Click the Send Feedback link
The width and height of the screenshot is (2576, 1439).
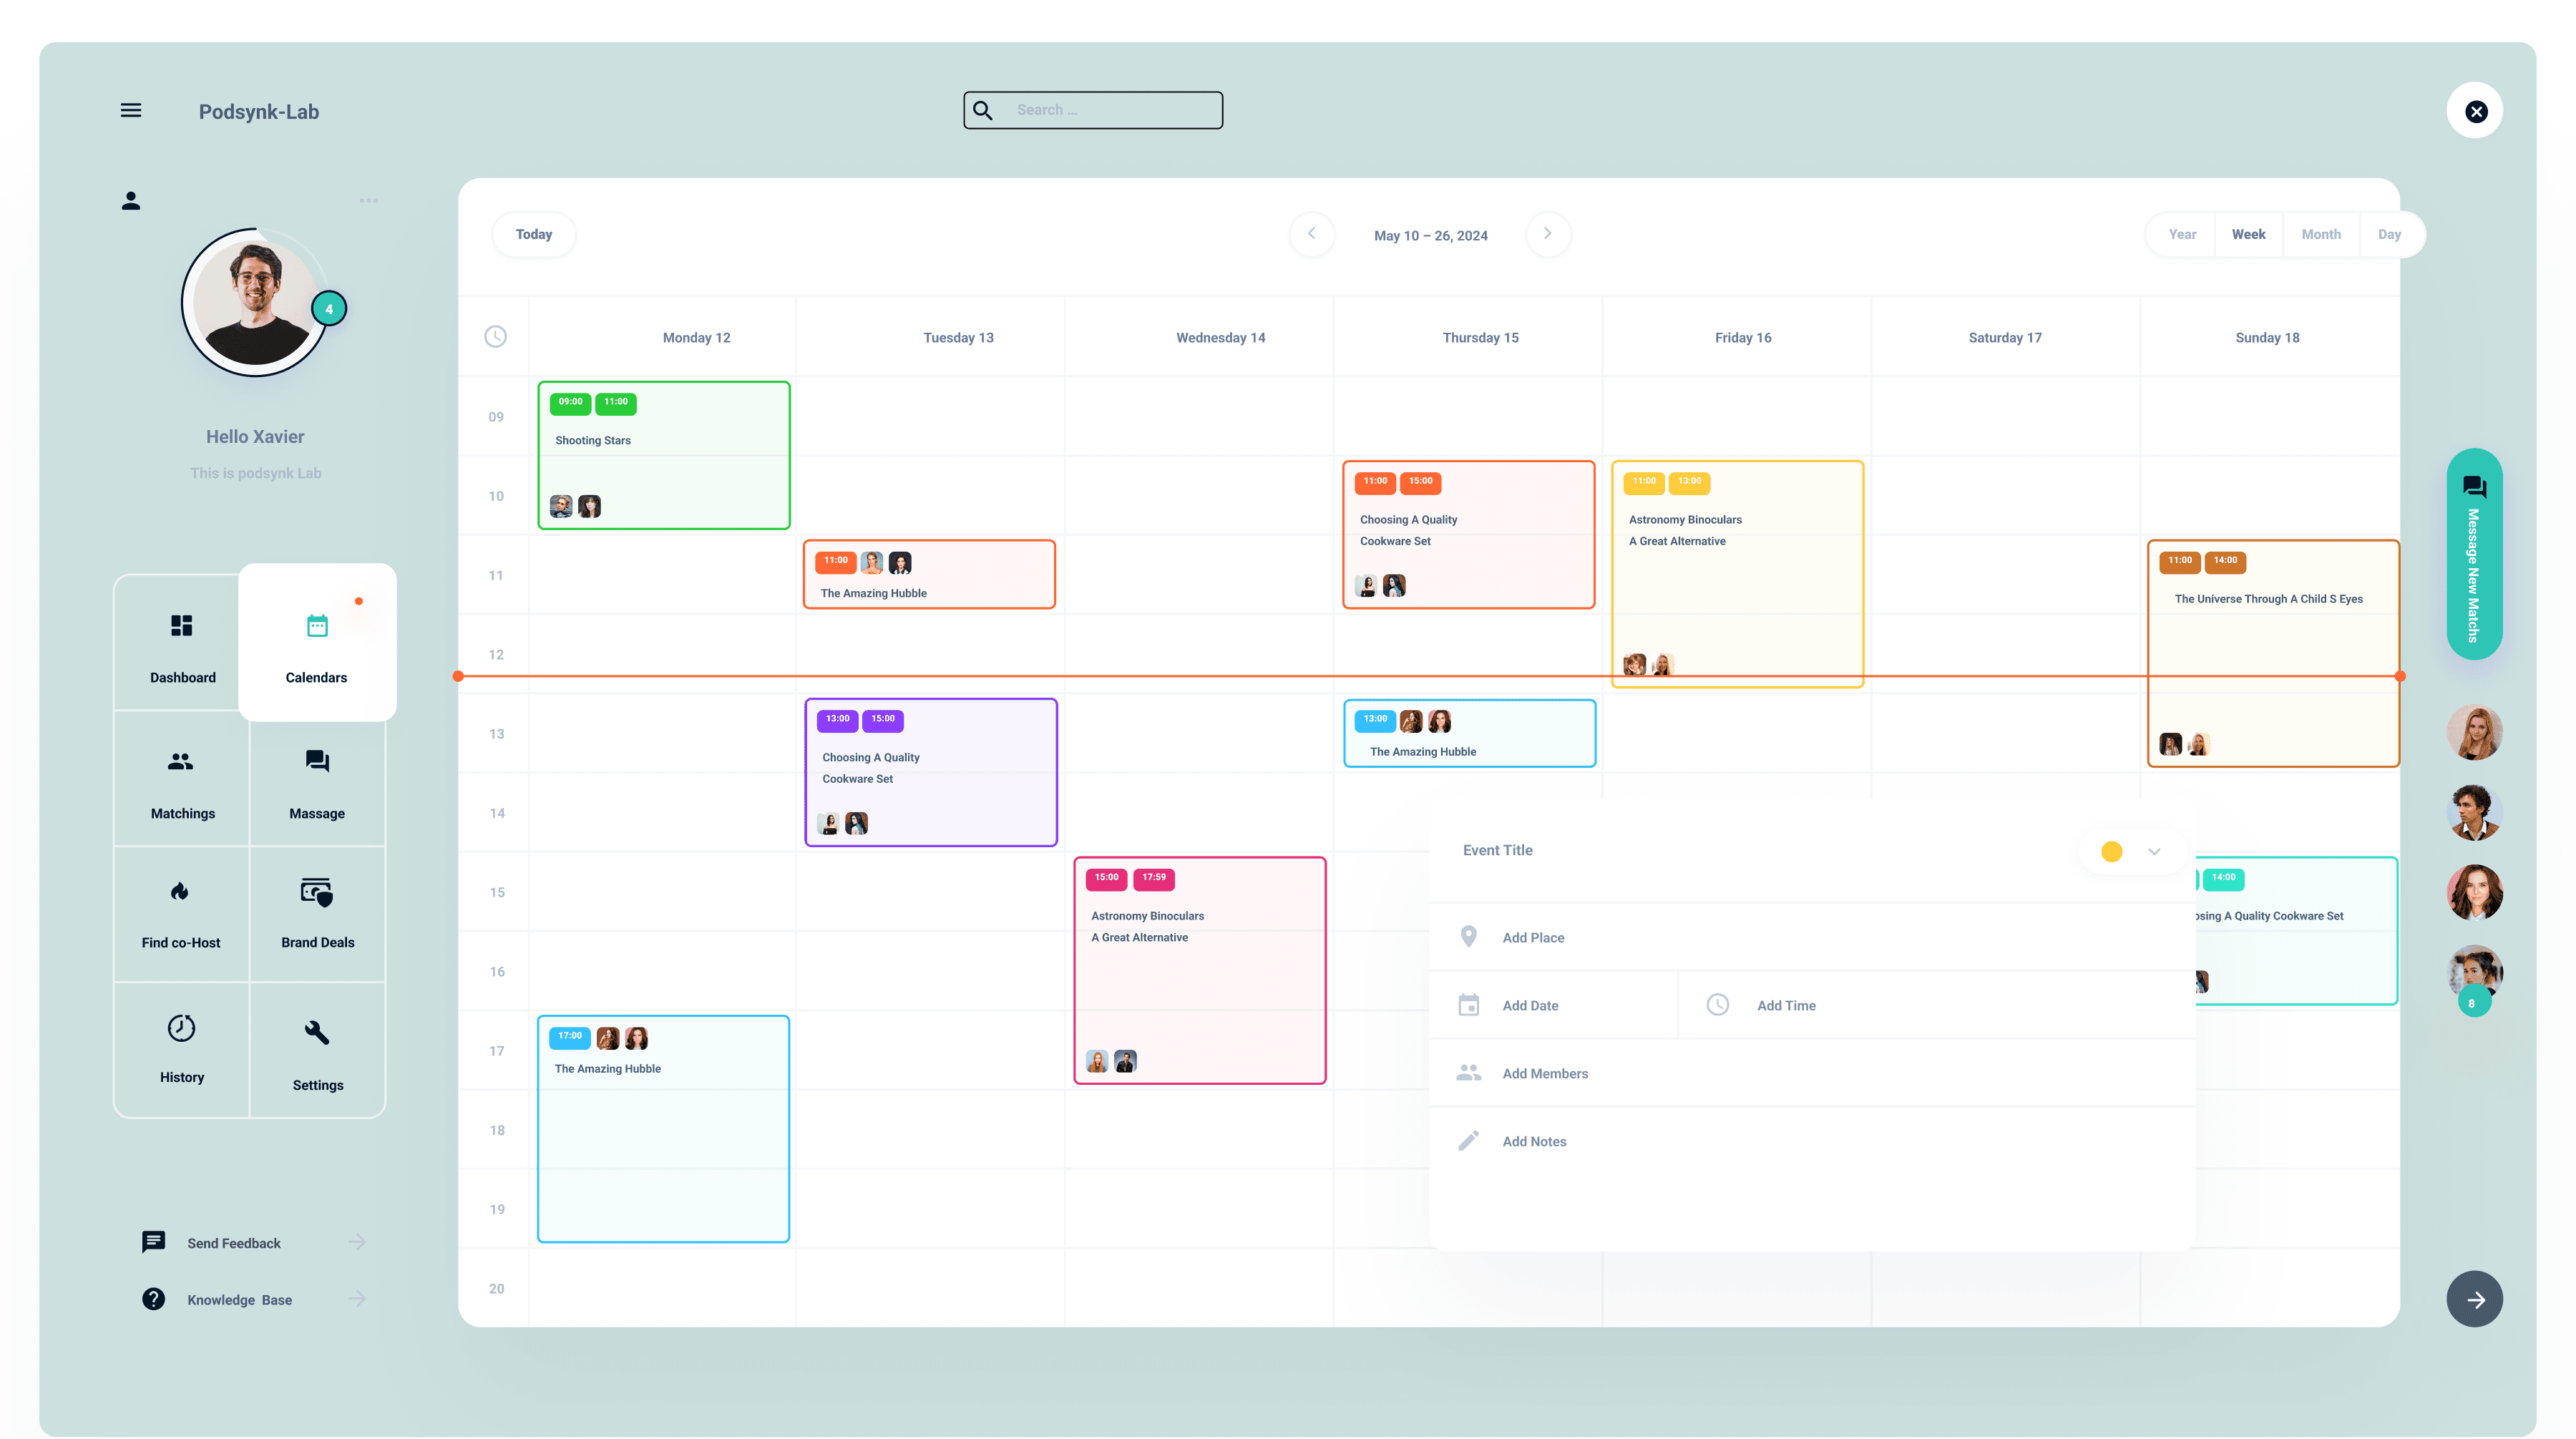click(233, 1242)
